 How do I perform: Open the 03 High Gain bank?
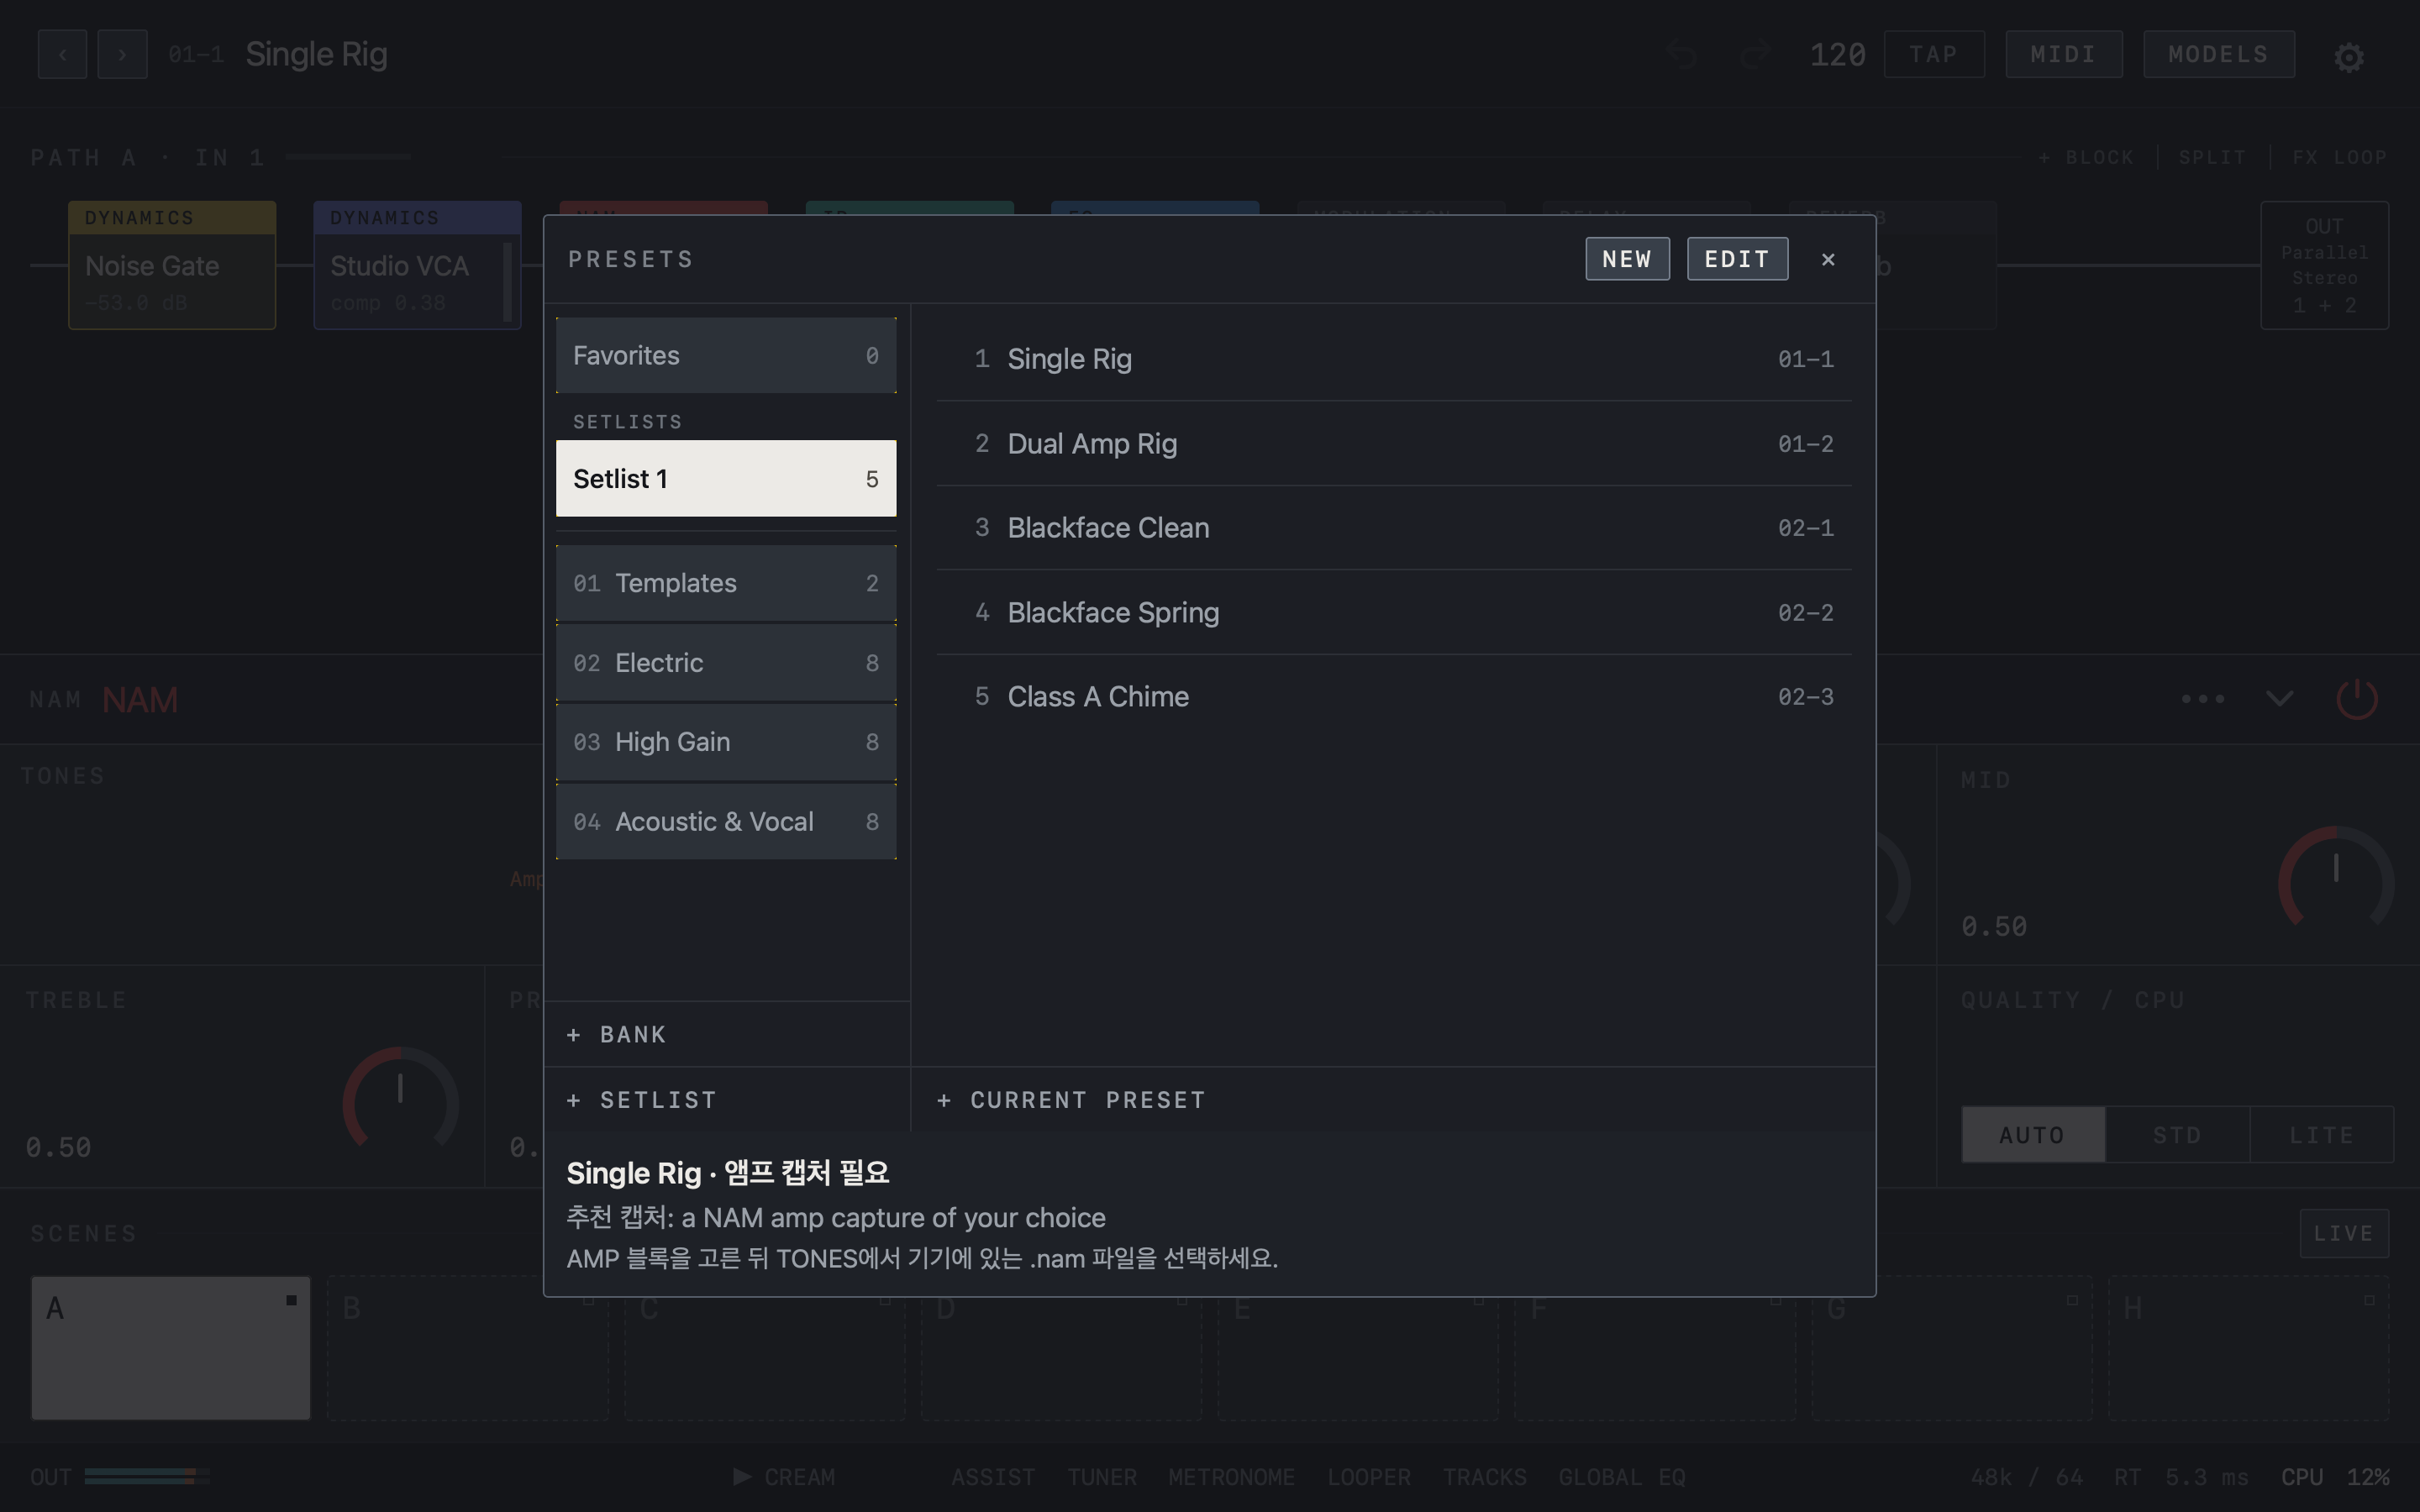tap(726, 742)
